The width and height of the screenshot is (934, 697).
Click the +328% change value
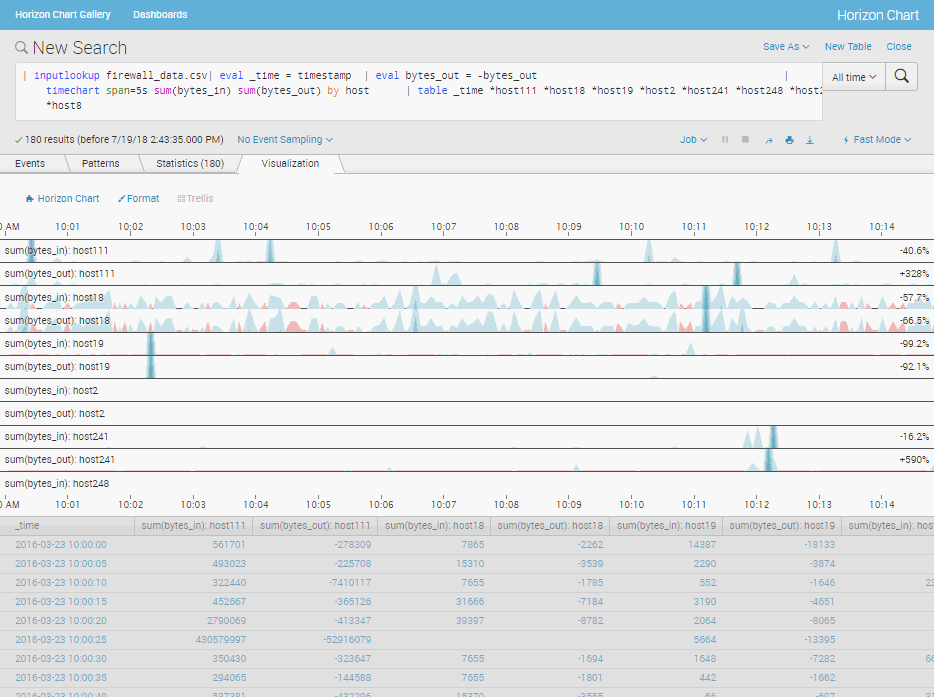pos(914,273)
